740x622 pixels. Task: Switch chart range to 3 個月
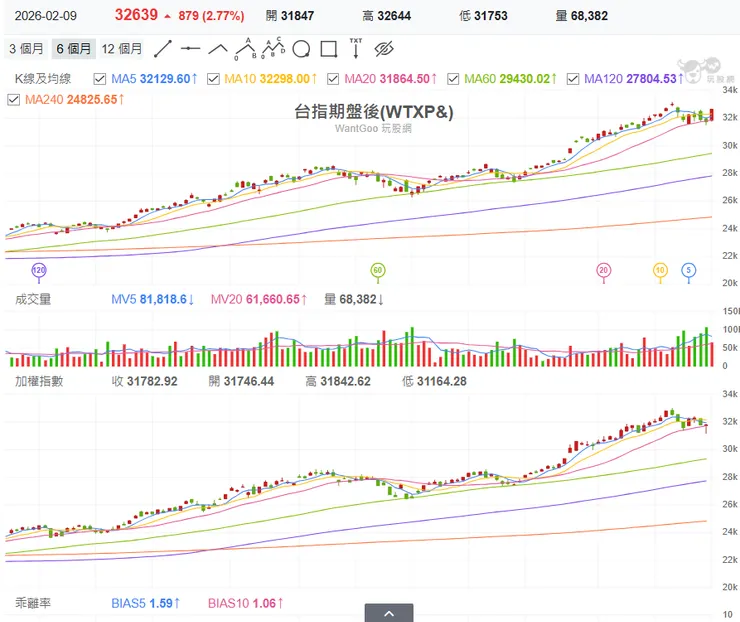click(x=26, y=49)
